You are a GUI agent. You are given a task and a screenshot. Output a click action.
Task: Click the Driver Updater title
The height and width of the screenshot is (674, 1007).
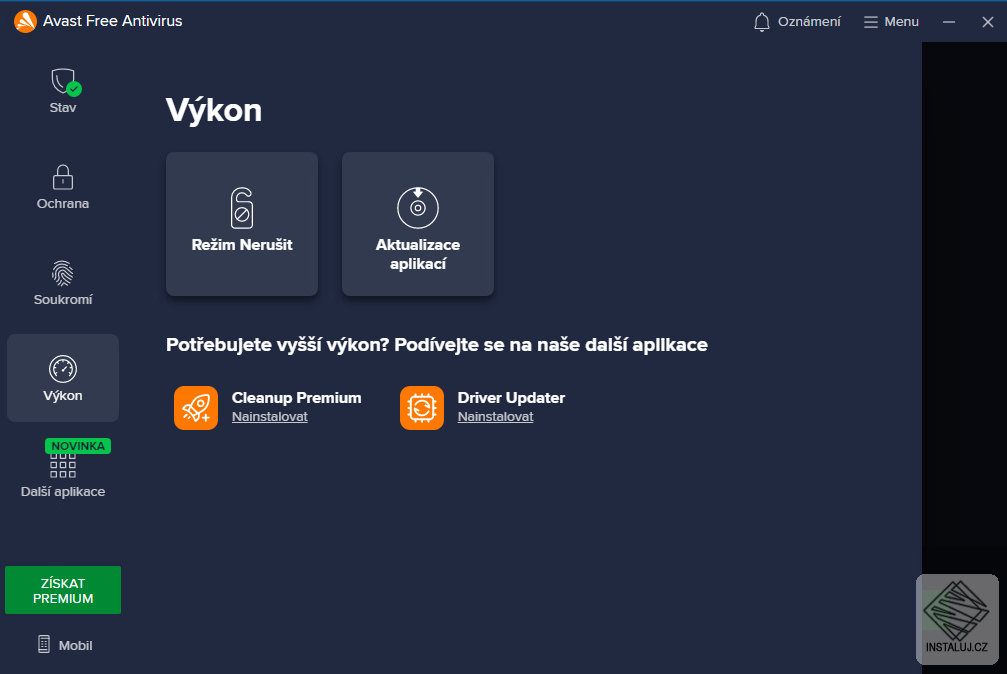511,398
